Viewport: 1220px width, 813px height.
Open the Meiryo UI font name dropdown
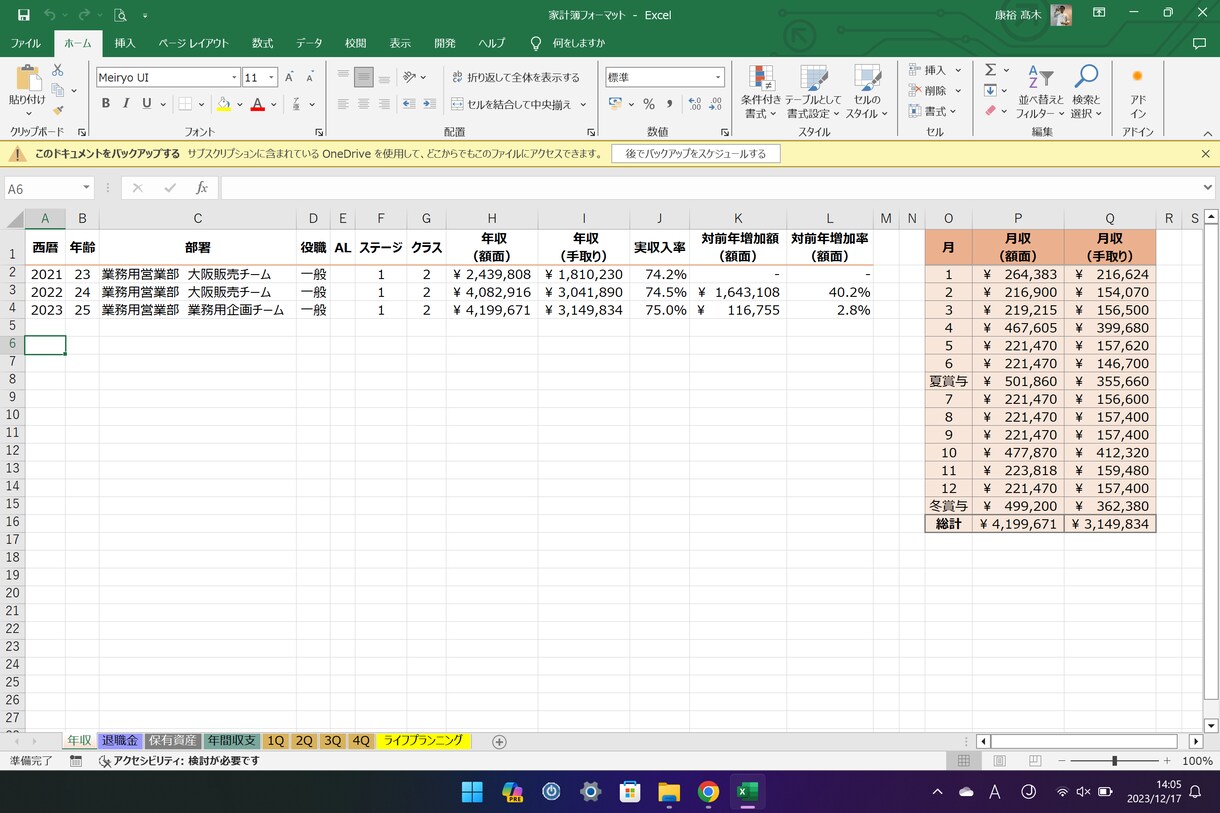[235, 77]
